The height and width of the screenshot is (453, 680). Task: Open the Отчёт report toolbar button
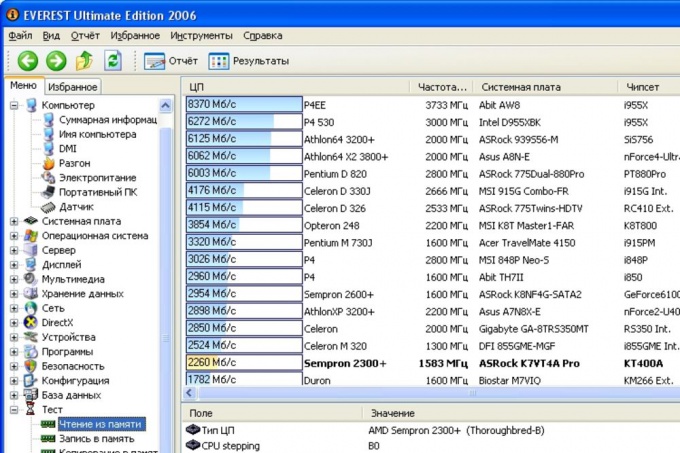click(171, 61)
